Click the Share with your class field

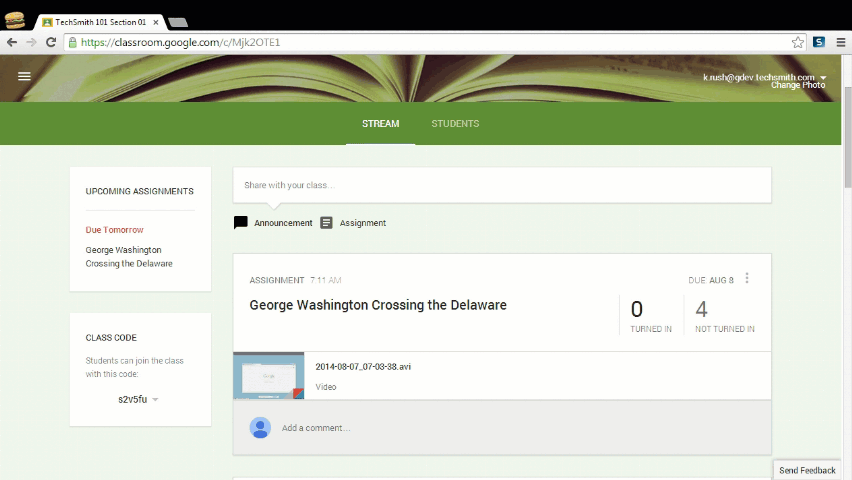[x=501, y=185]
